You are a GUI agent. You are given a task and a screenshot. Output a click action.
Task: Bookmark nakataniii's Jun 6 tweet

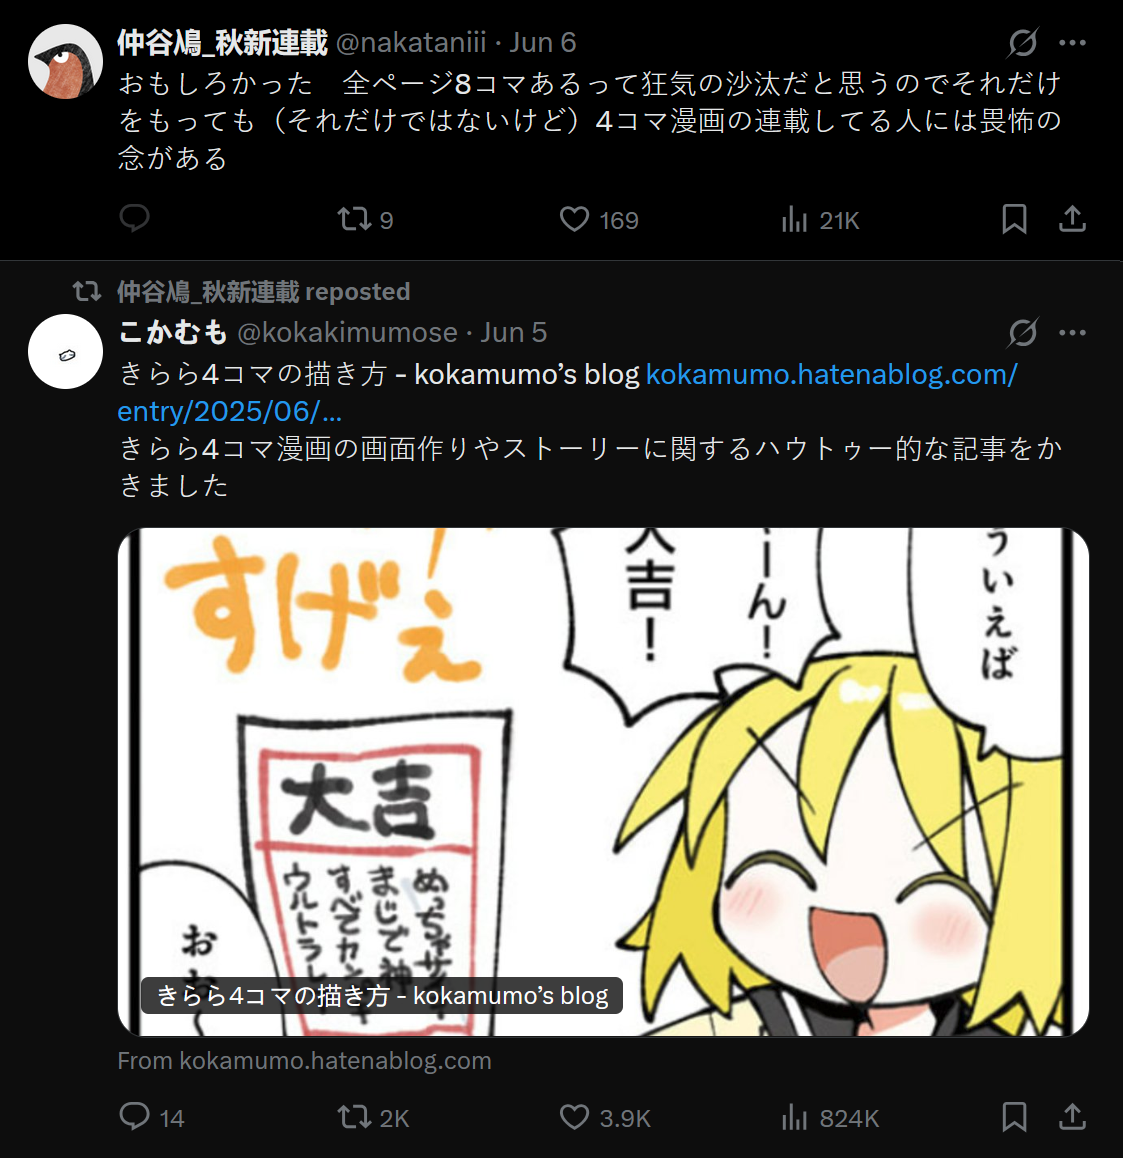pyautogui.click(x=1014, y=219)
